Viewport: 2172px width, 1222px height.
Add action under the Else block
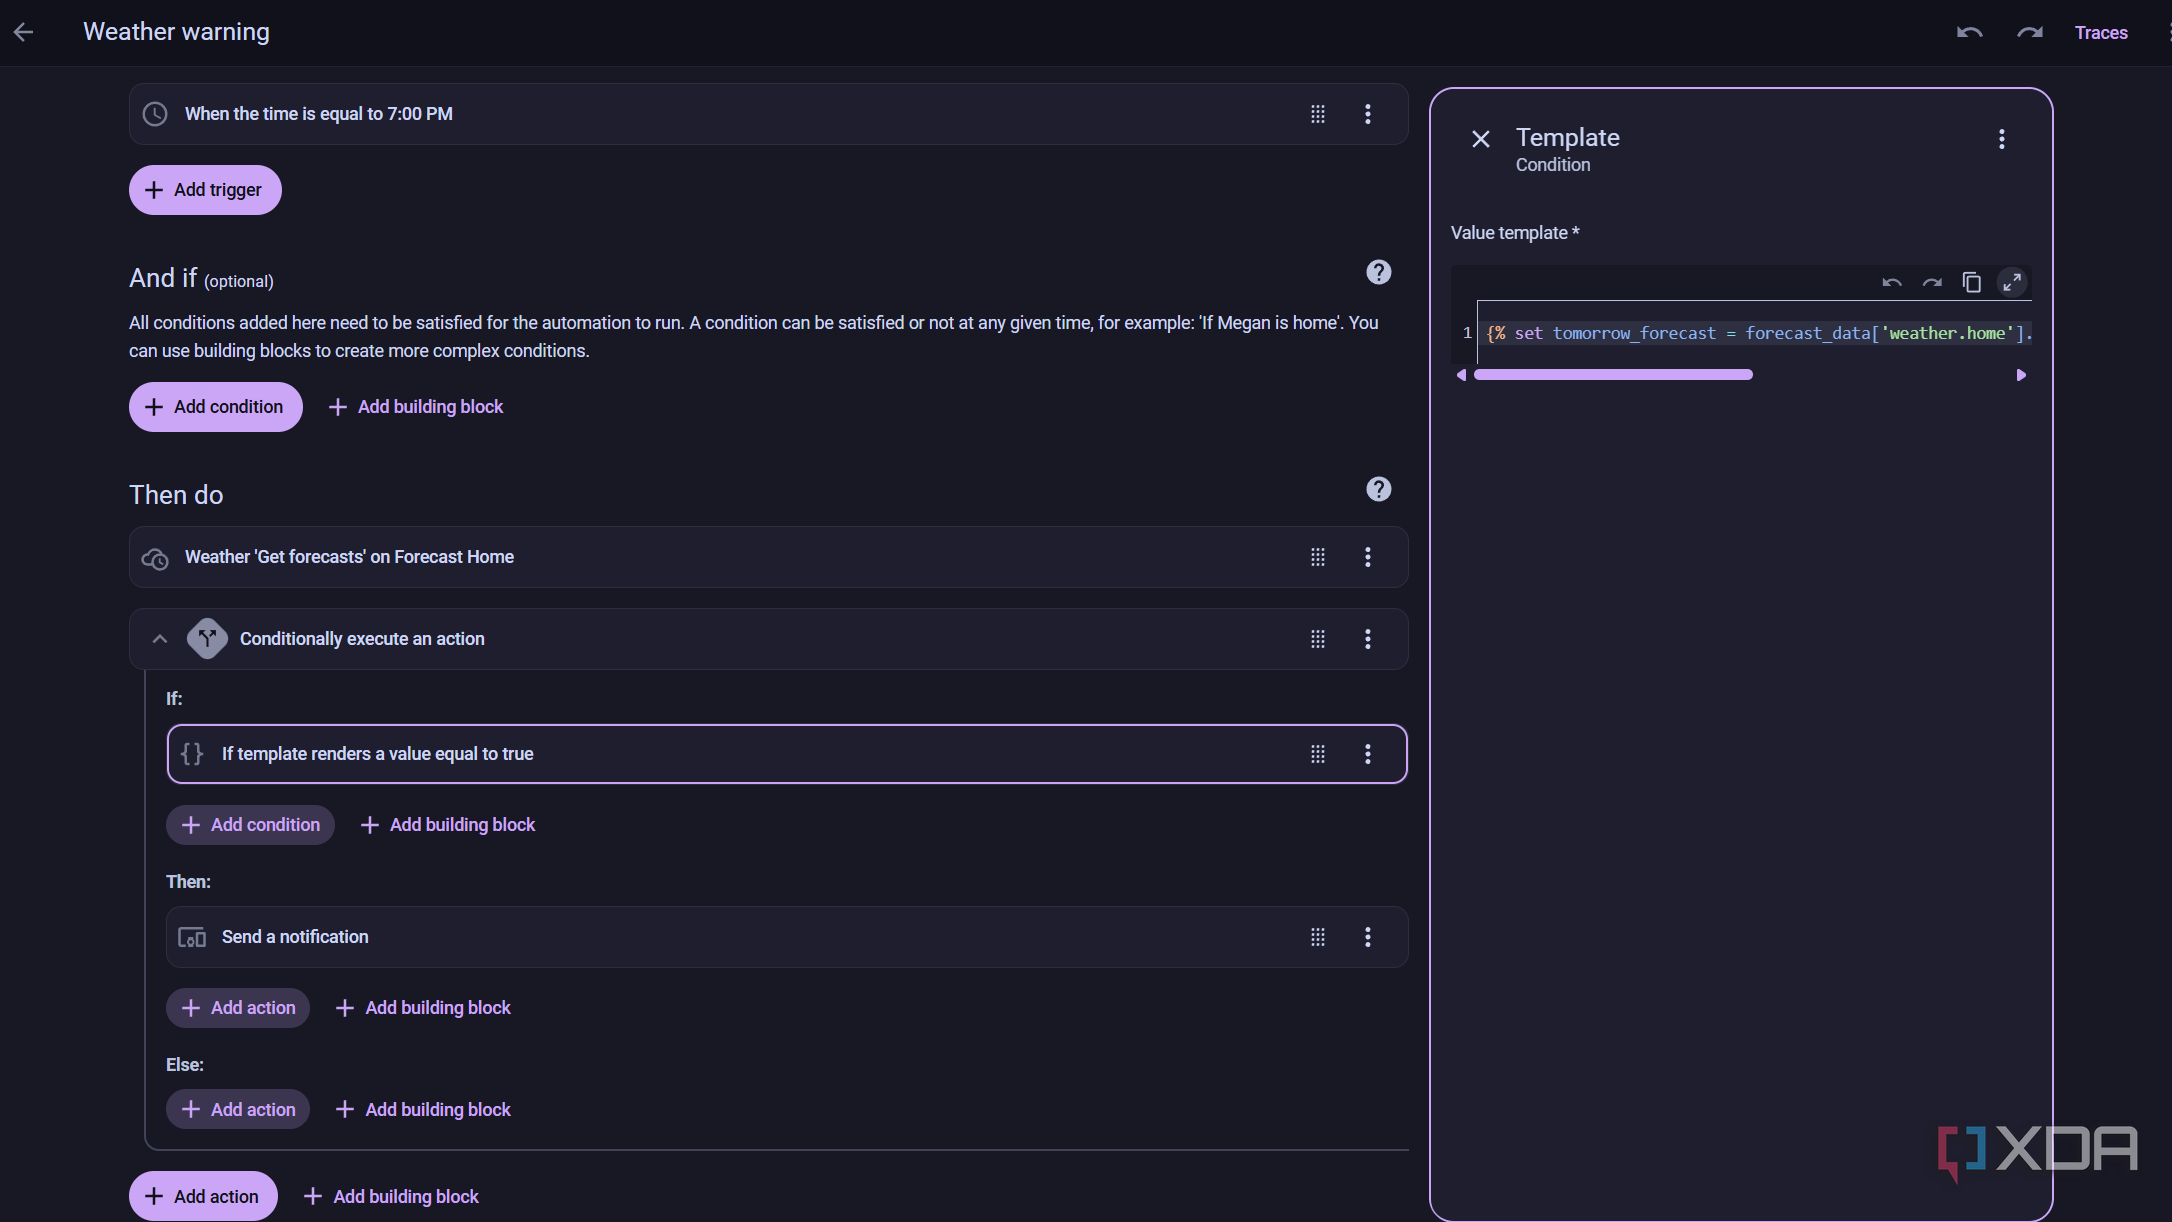point(238,1110)
